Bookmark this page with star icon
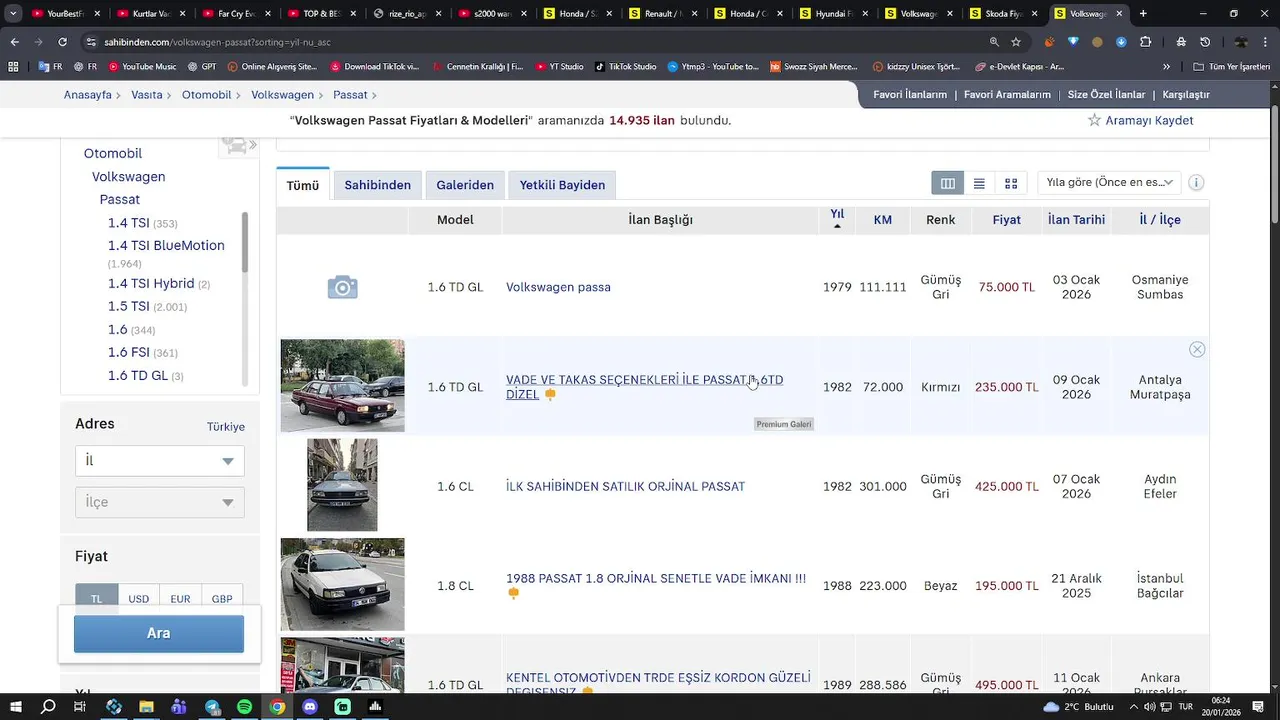This screenshot has width=1280, height=720. (1016, 42)
